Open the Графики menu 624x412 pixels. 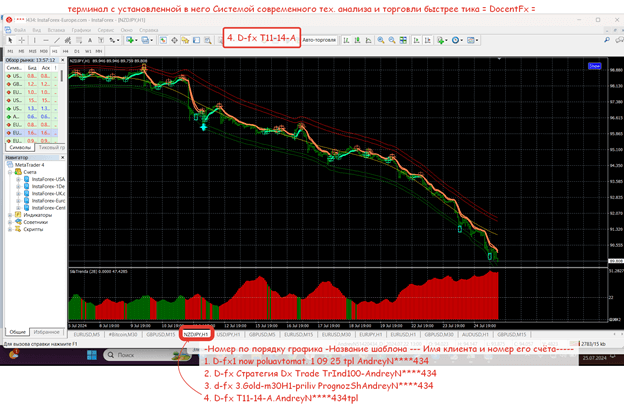[81, 30]
